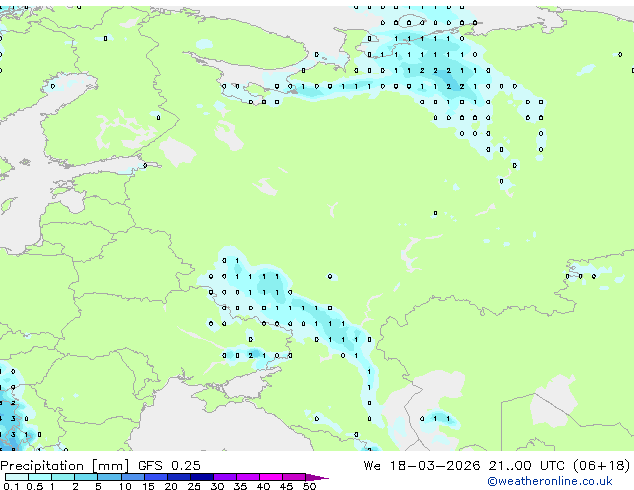This screenshot has width=634, height=490.
Task: Click the 15–20 mm legend color swatch
Action: (155, 477)
